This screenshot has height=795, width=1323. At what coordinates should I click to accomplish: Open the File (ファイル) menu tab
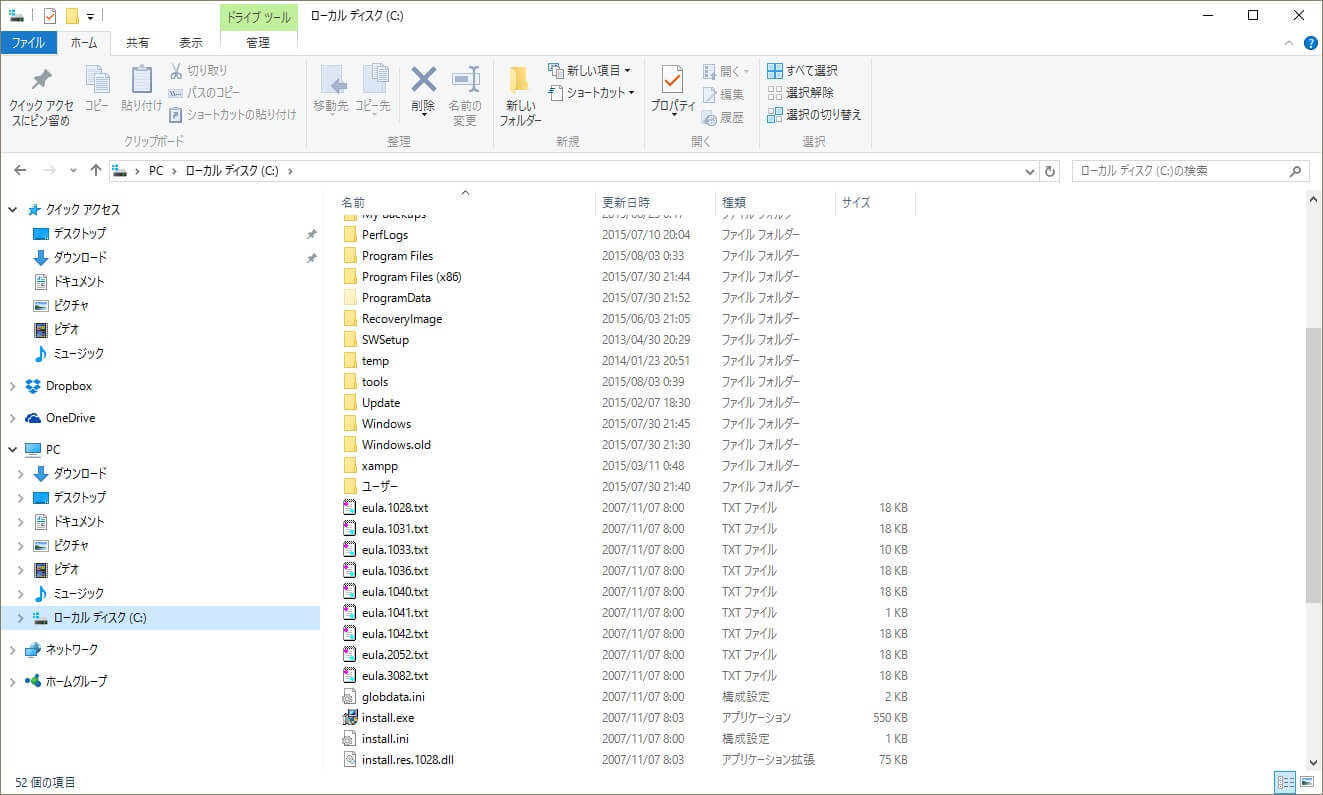(28, 43)
